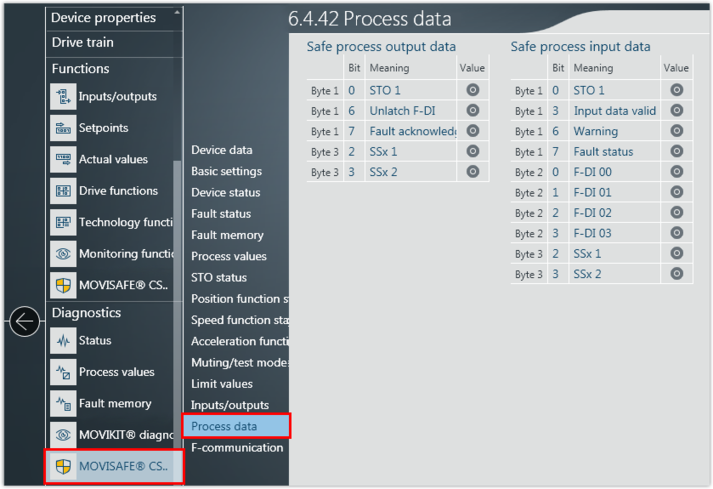Open Monitoring functions eye icon
The image size is (713, 489).
(63, 254)
